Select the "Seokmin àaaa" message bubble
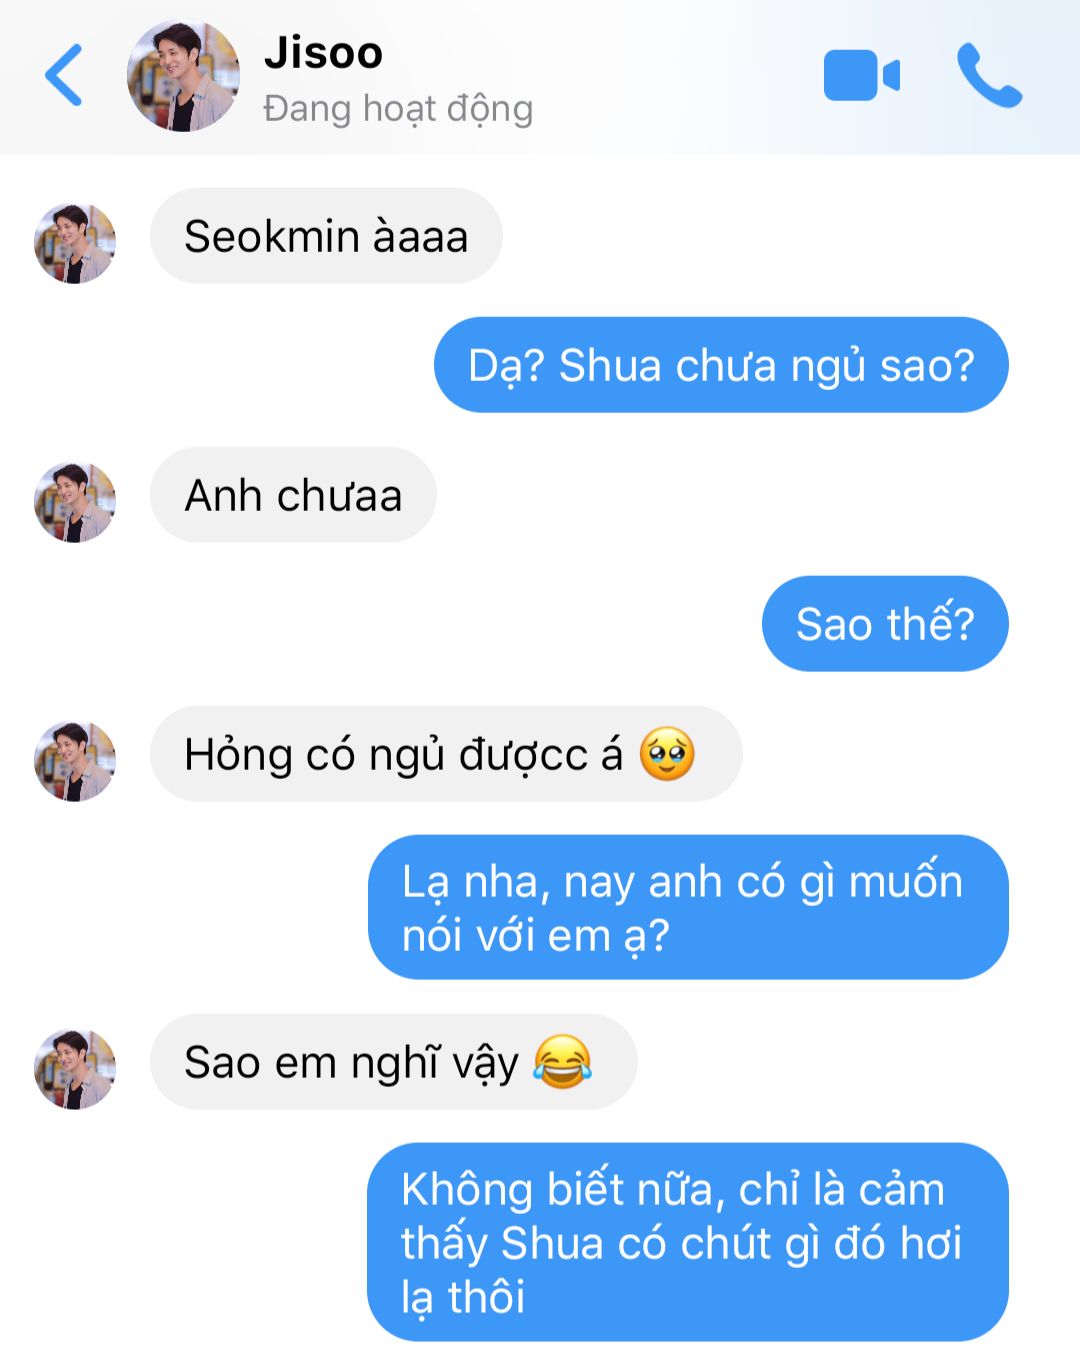This screenshot has height=1357, width=1080. pos(326,237)
